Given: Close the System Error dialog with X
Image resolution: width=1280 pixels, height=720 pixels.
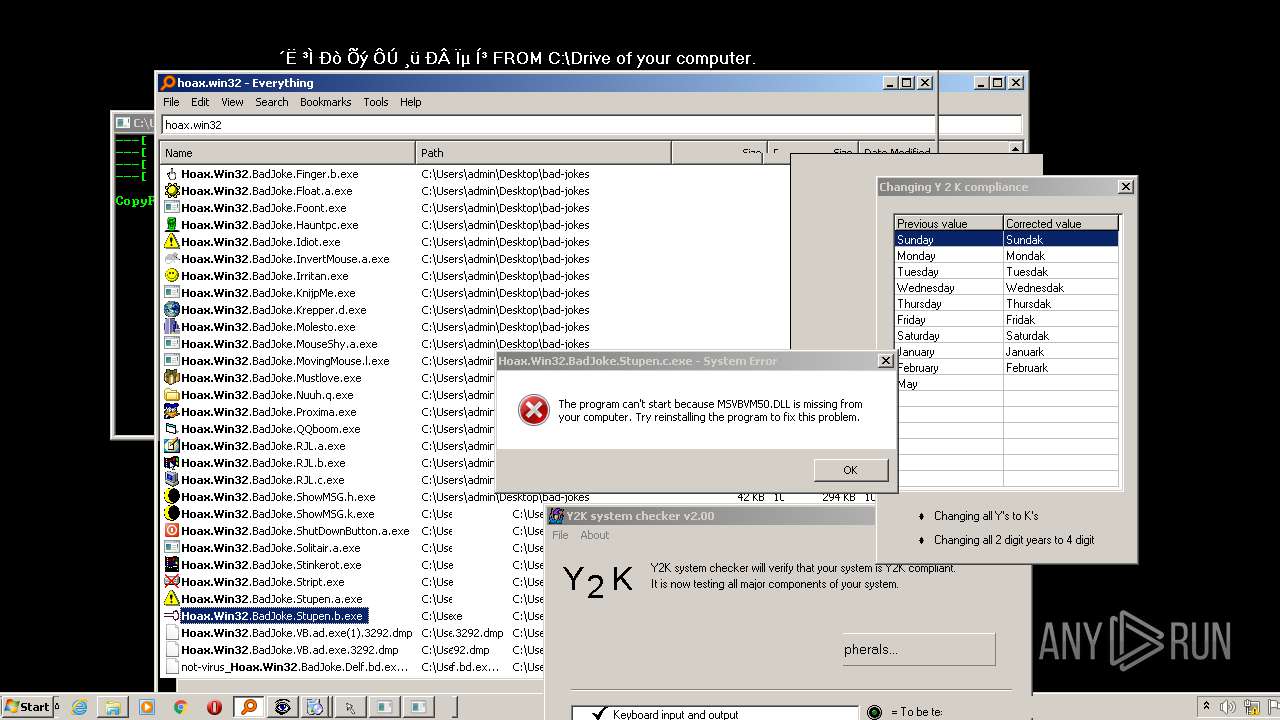Looking at the screenshot, I should click(x=885, y=361).
